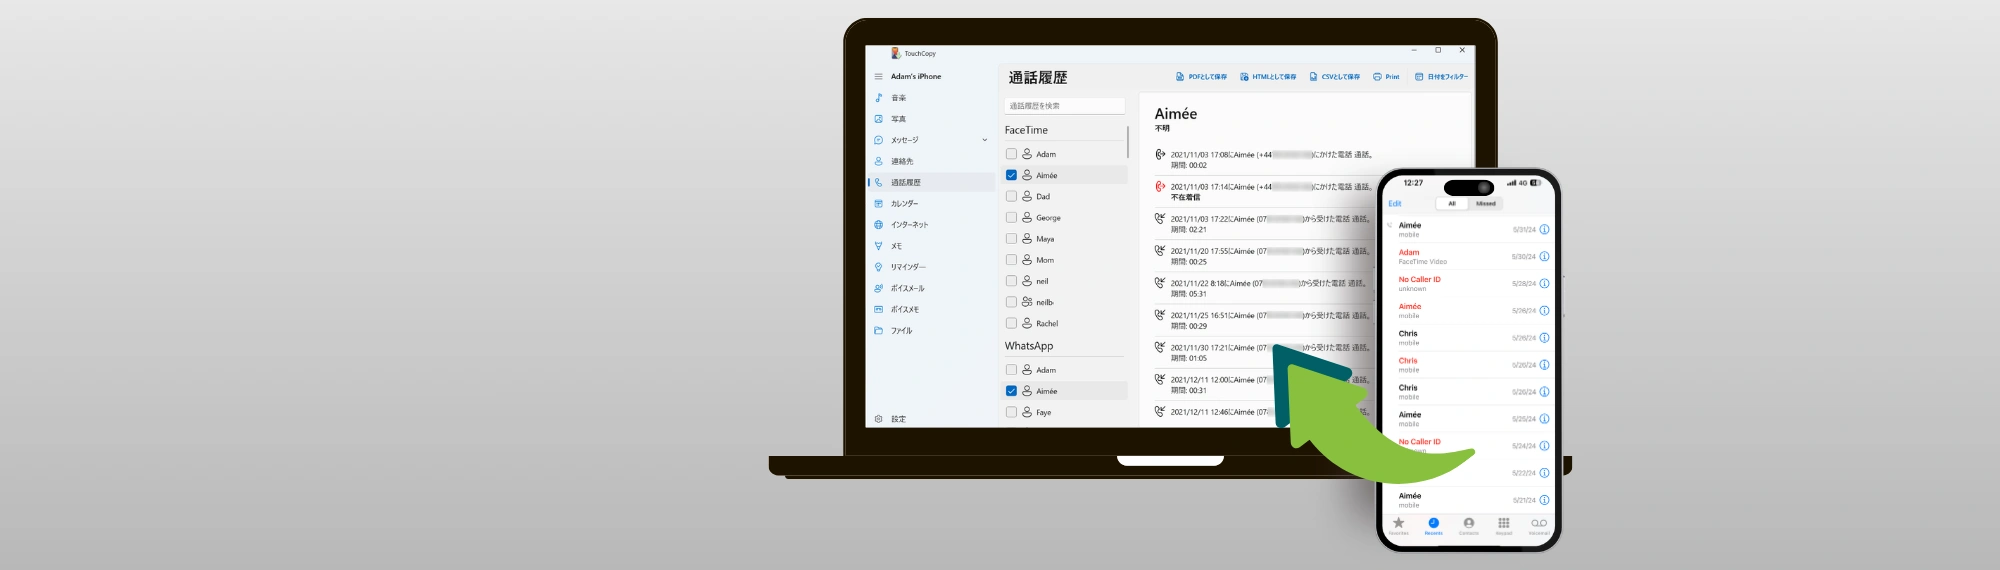Screen dimensions: 2000x570
Task: Tap info icon for 5/31/24 phone call
Action: [1544, 230]
